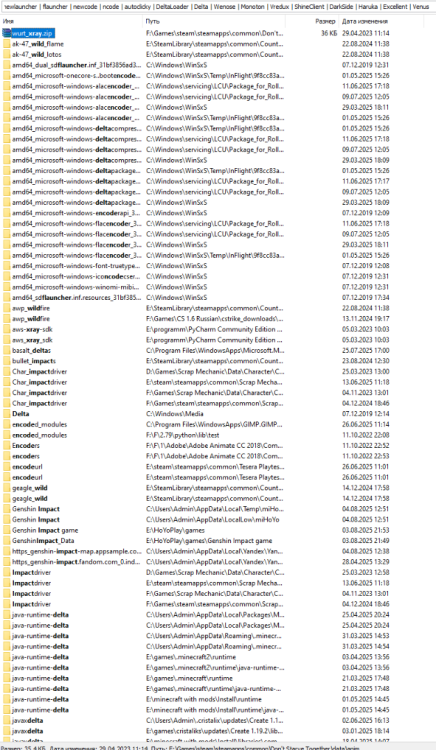The width and height of the screenshot is (436, 750).
Task: Select awp_wildfire dated 22.08.2024 11:38
Action: (x=31, y=308)
